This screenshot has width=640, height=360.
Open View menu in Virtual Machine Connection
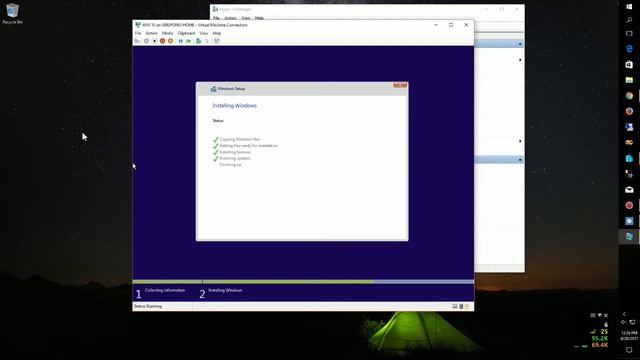(204, 33)
